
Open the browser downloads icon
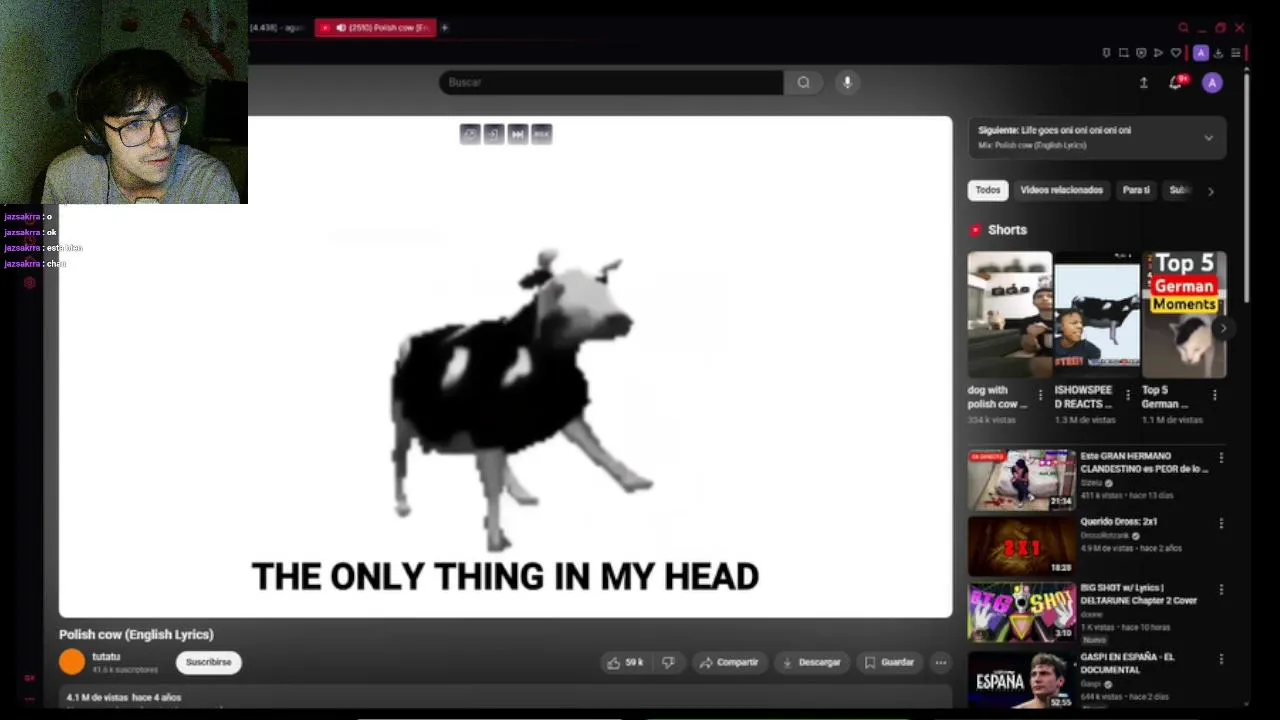pyautogui.click(x=1218, y=53)
